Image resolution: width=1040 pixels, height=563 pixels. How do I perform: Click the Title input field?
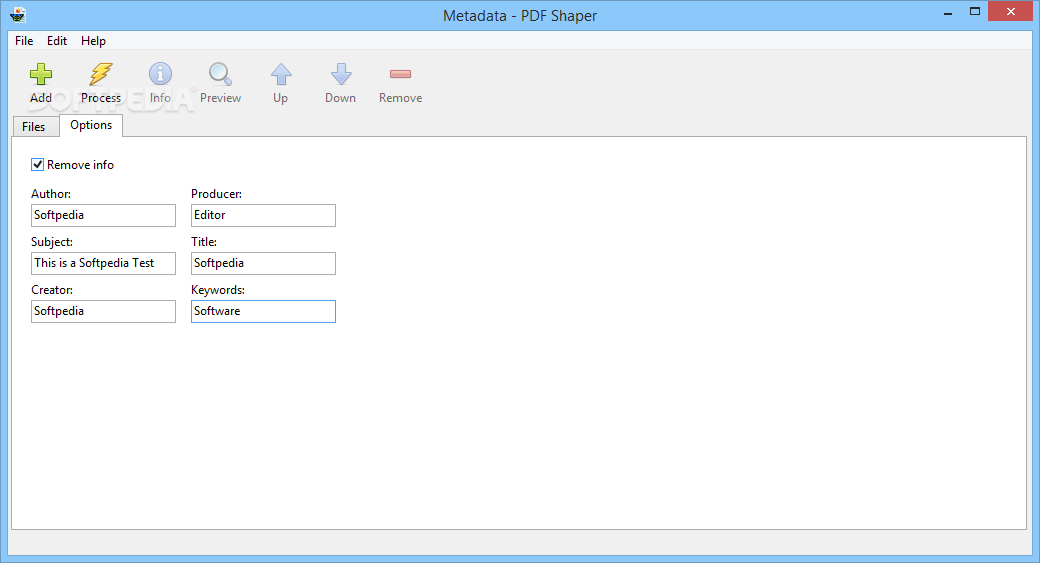[x=263, y=263]
